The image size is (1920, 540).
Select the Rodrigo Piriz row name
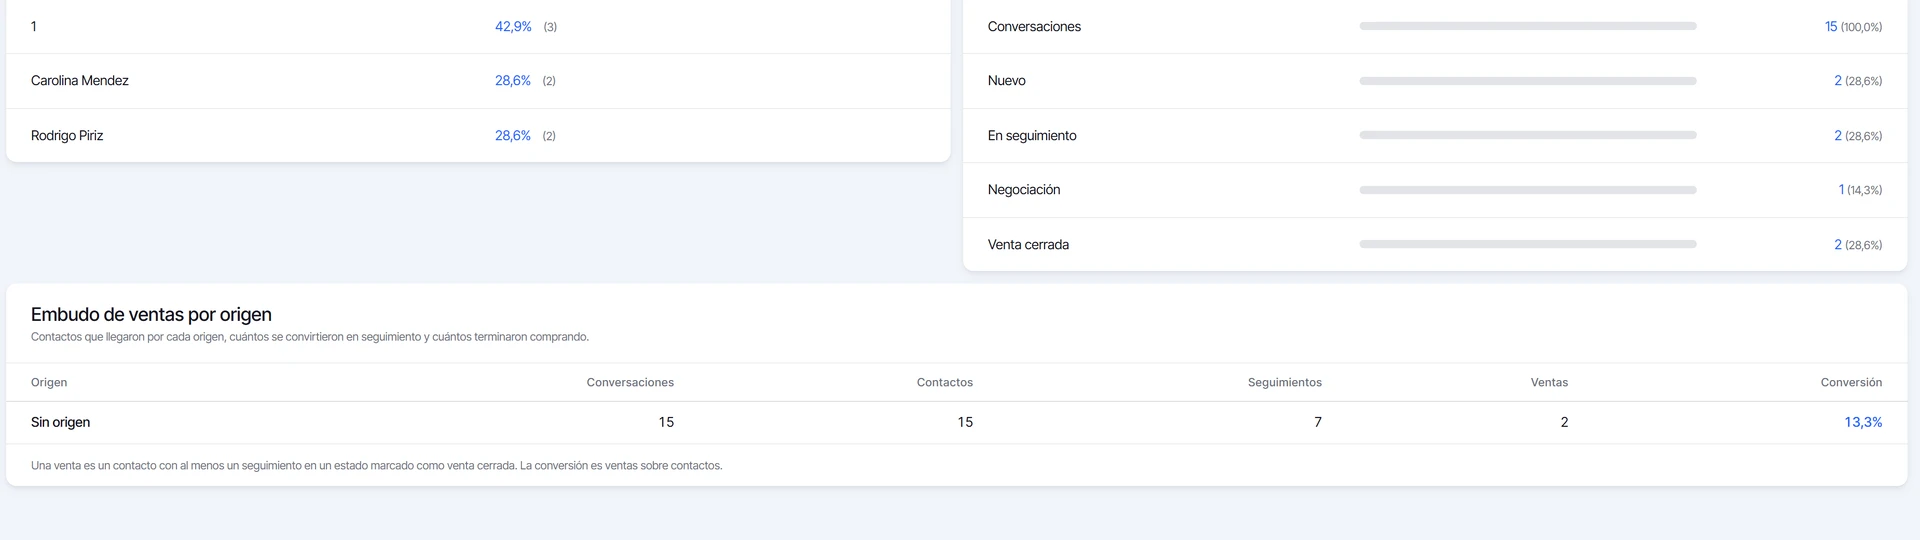(67, 136)
